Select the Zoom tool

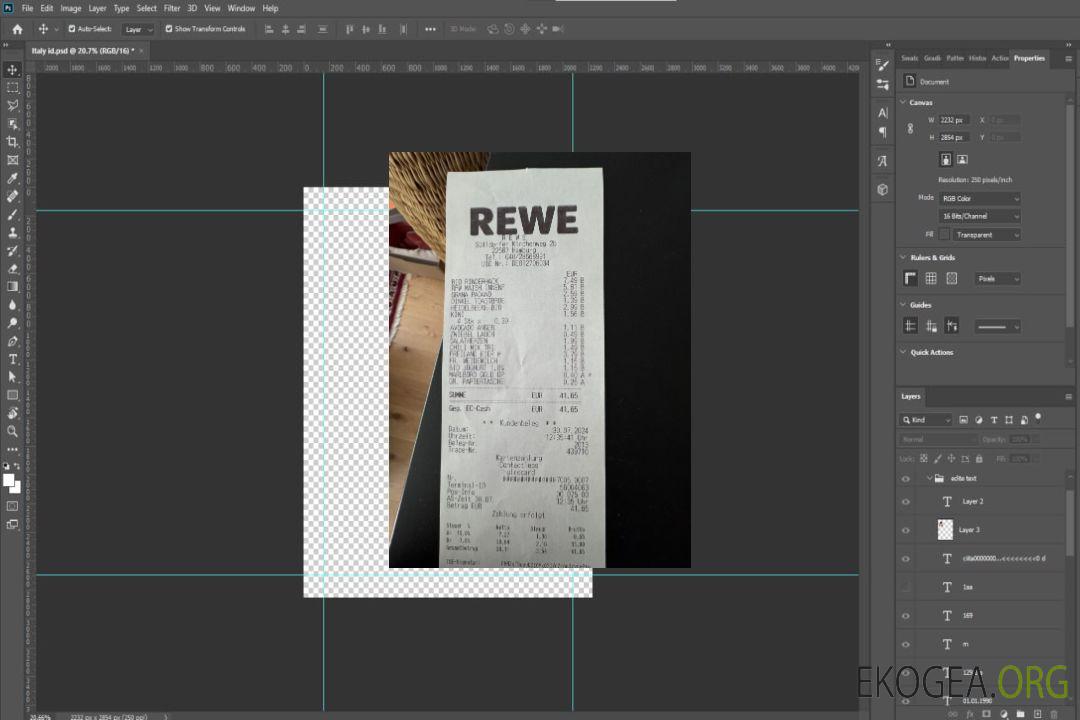12,431
